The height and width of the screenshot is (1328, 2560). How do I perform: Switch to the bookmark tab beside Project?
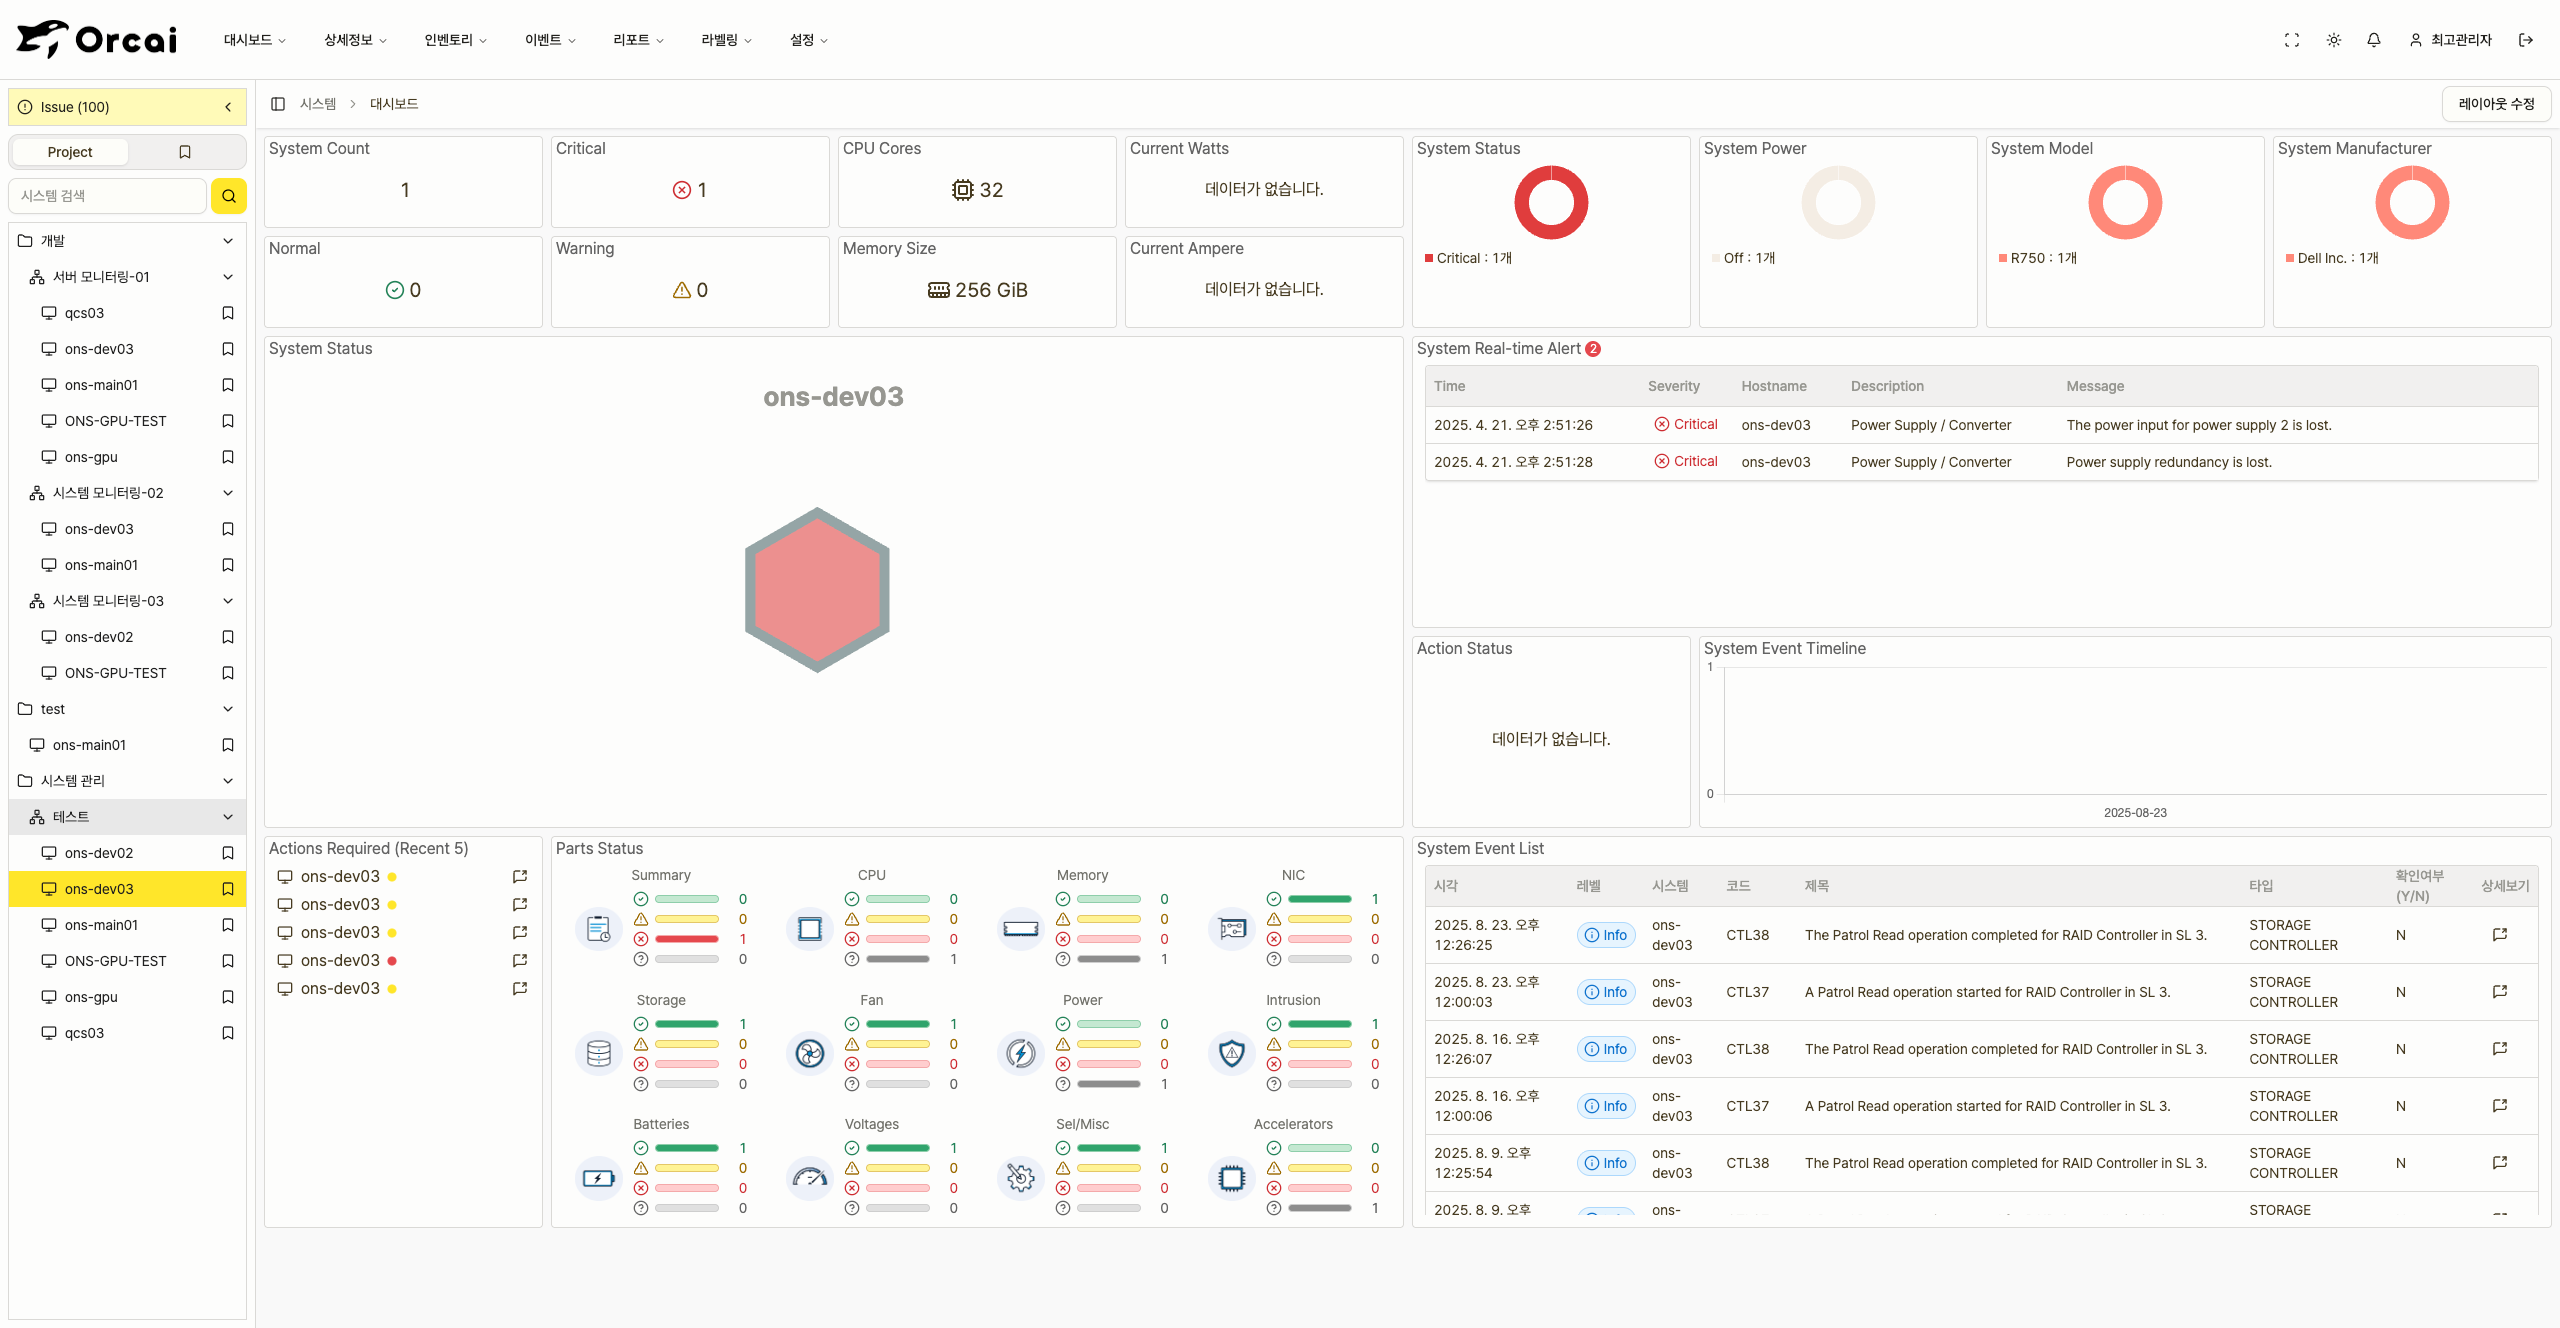(185, 152)
